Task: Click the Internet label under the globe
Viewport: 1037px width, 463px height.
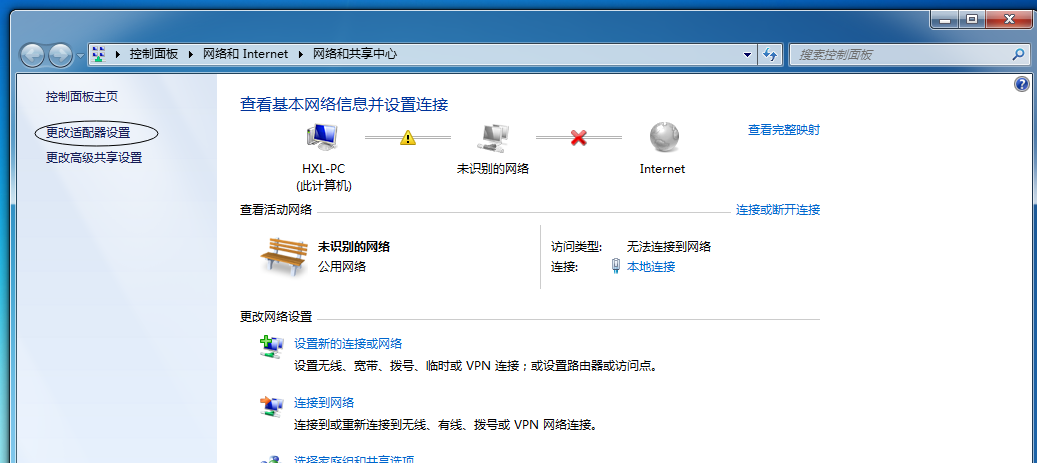Action: pyautogui.click(x=662, y=169)
